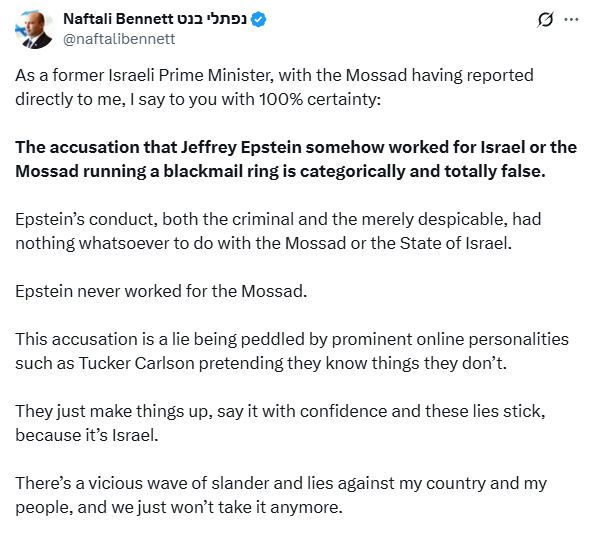Open Naftali Bennett's profile picture
This screenshot has height=534, width=591.
[x=34, y=29]
